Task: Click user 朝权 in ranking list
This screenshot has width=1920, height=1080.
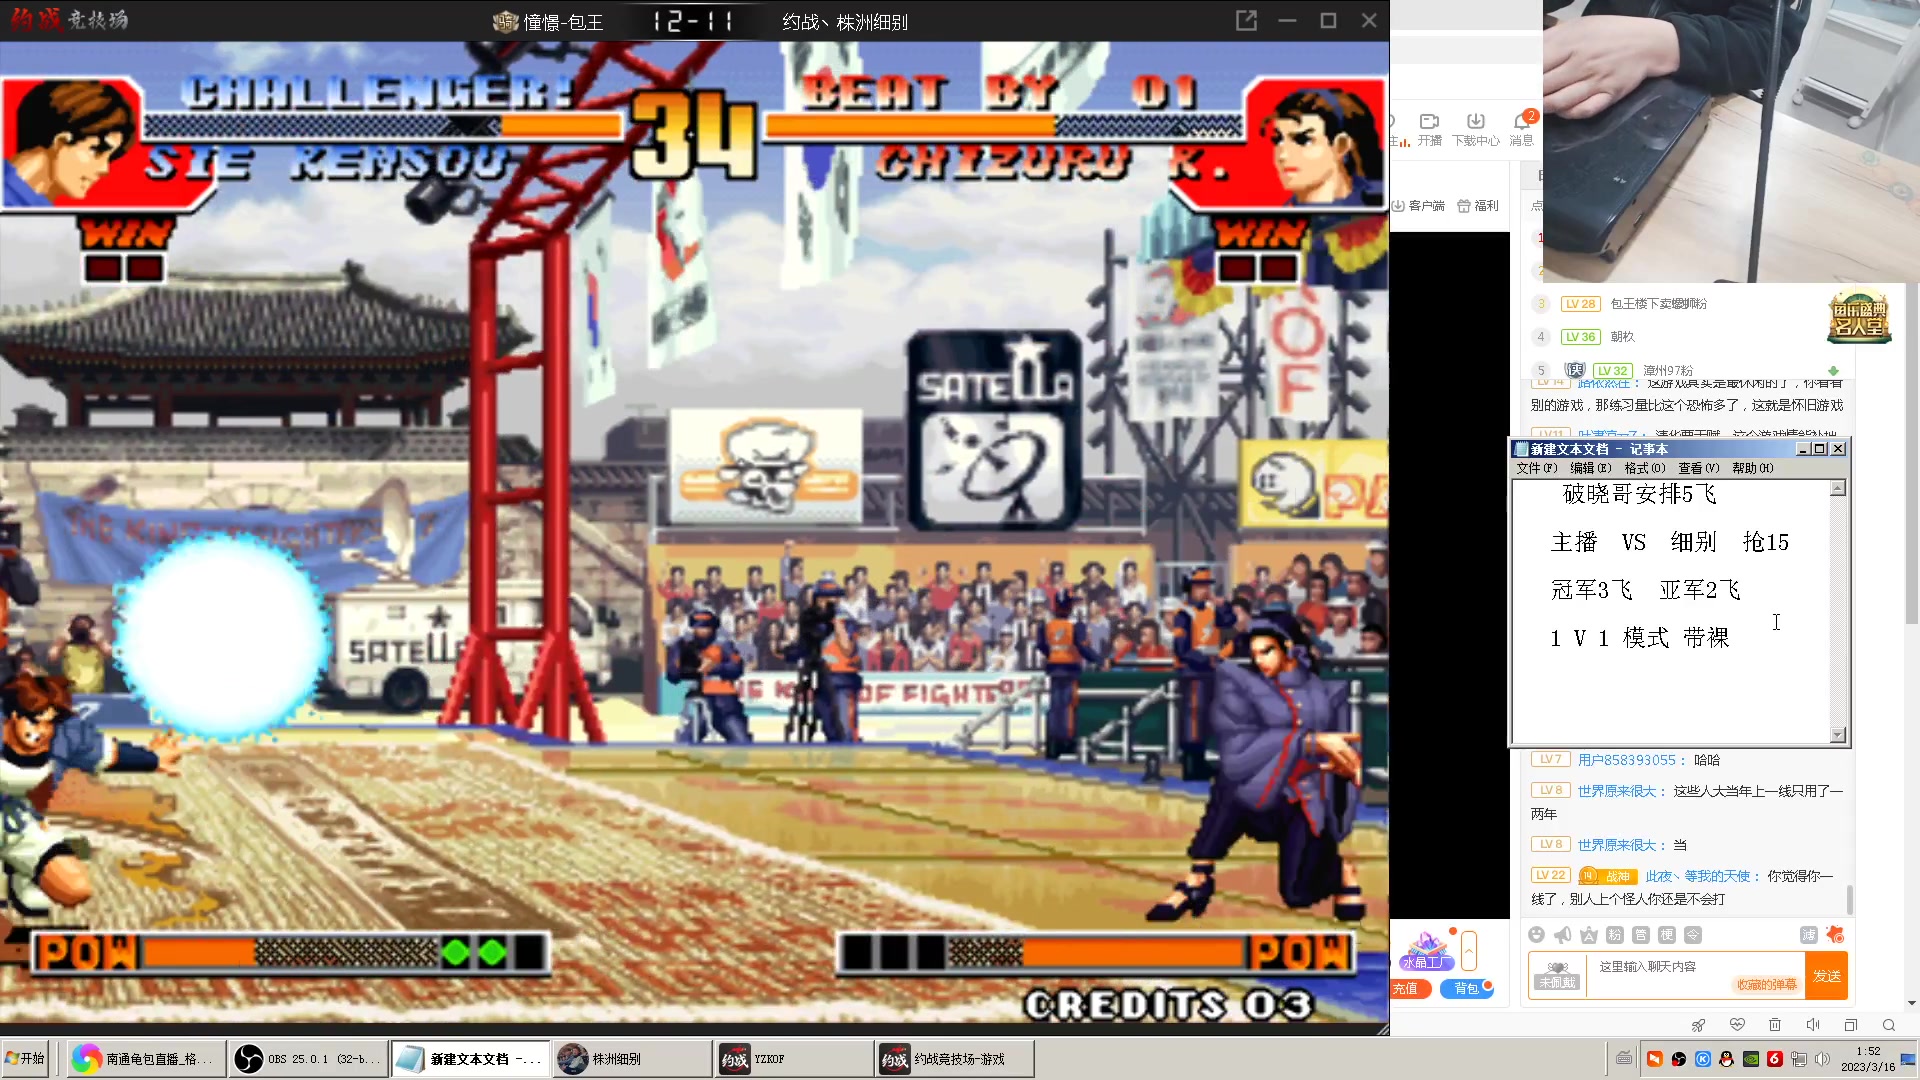Action: [1622, 337]
